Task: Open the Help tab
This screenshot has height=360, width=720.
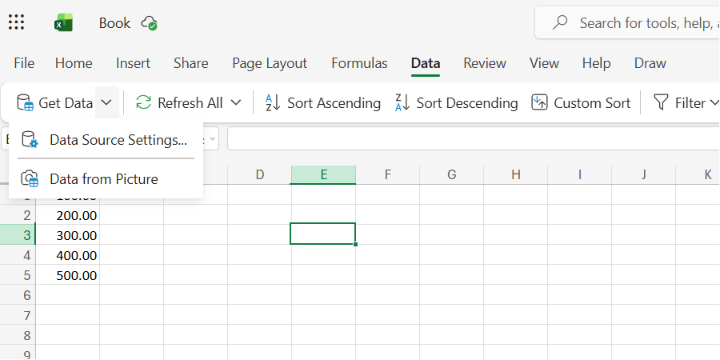Action: coord(596,63)
